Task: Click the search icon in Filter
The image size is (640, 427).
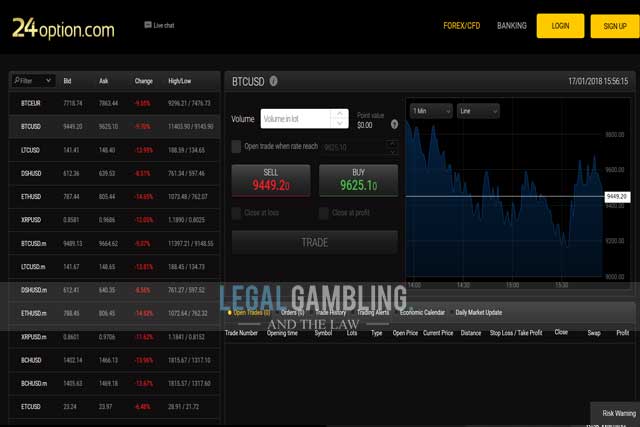Action: coord(17,80)
